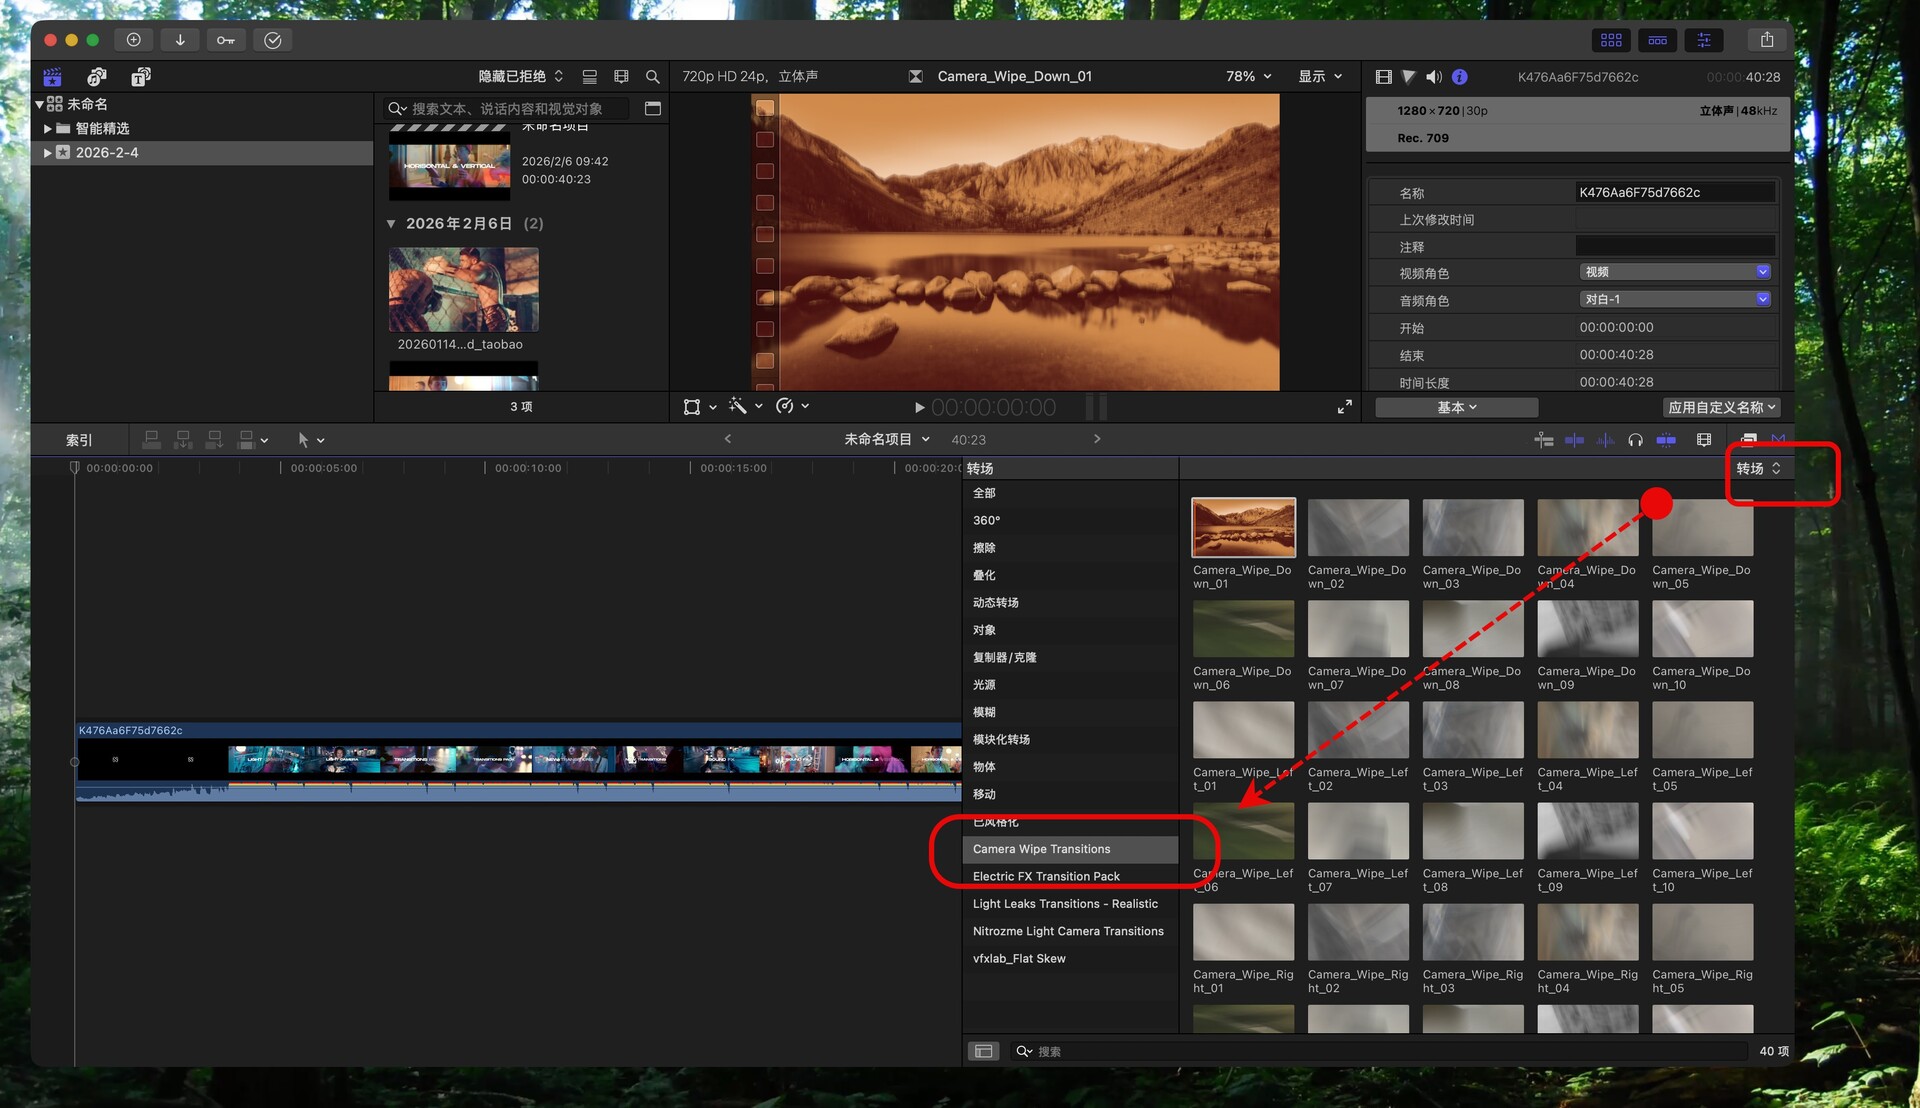Screen dimensions: 1920x1108
Task: Click the 索引 index button
Action: coord(79,440)
